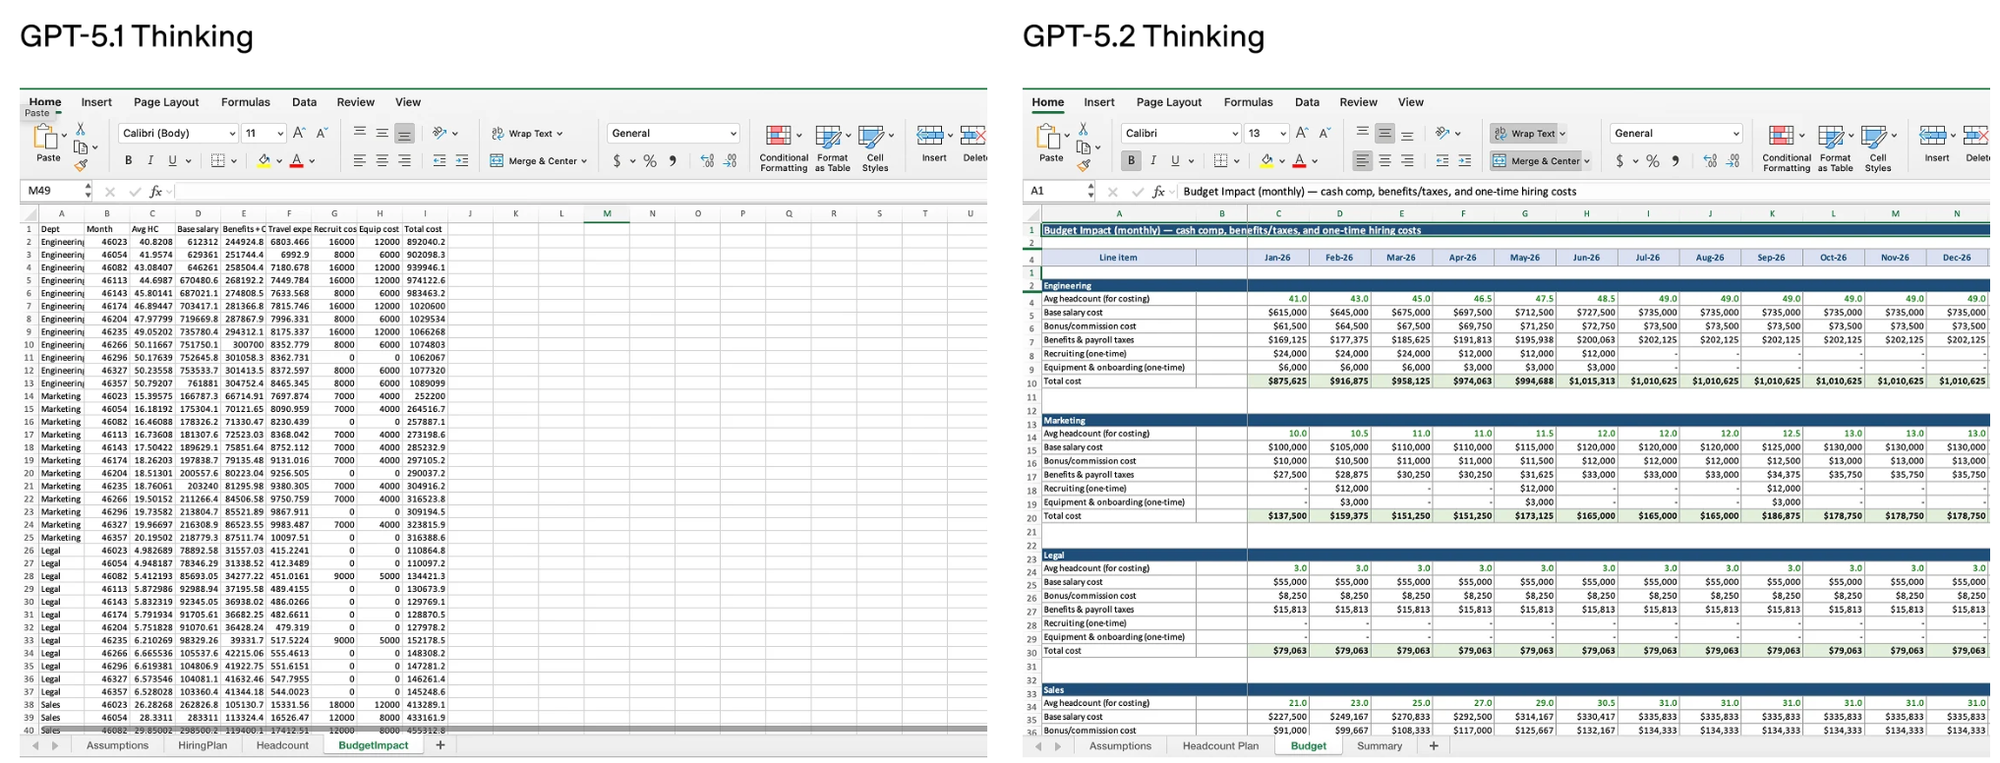Click Conditional Formatting in the GPT-5.1 ribbon
The image size is (2000, 763).
click(783, 148)
